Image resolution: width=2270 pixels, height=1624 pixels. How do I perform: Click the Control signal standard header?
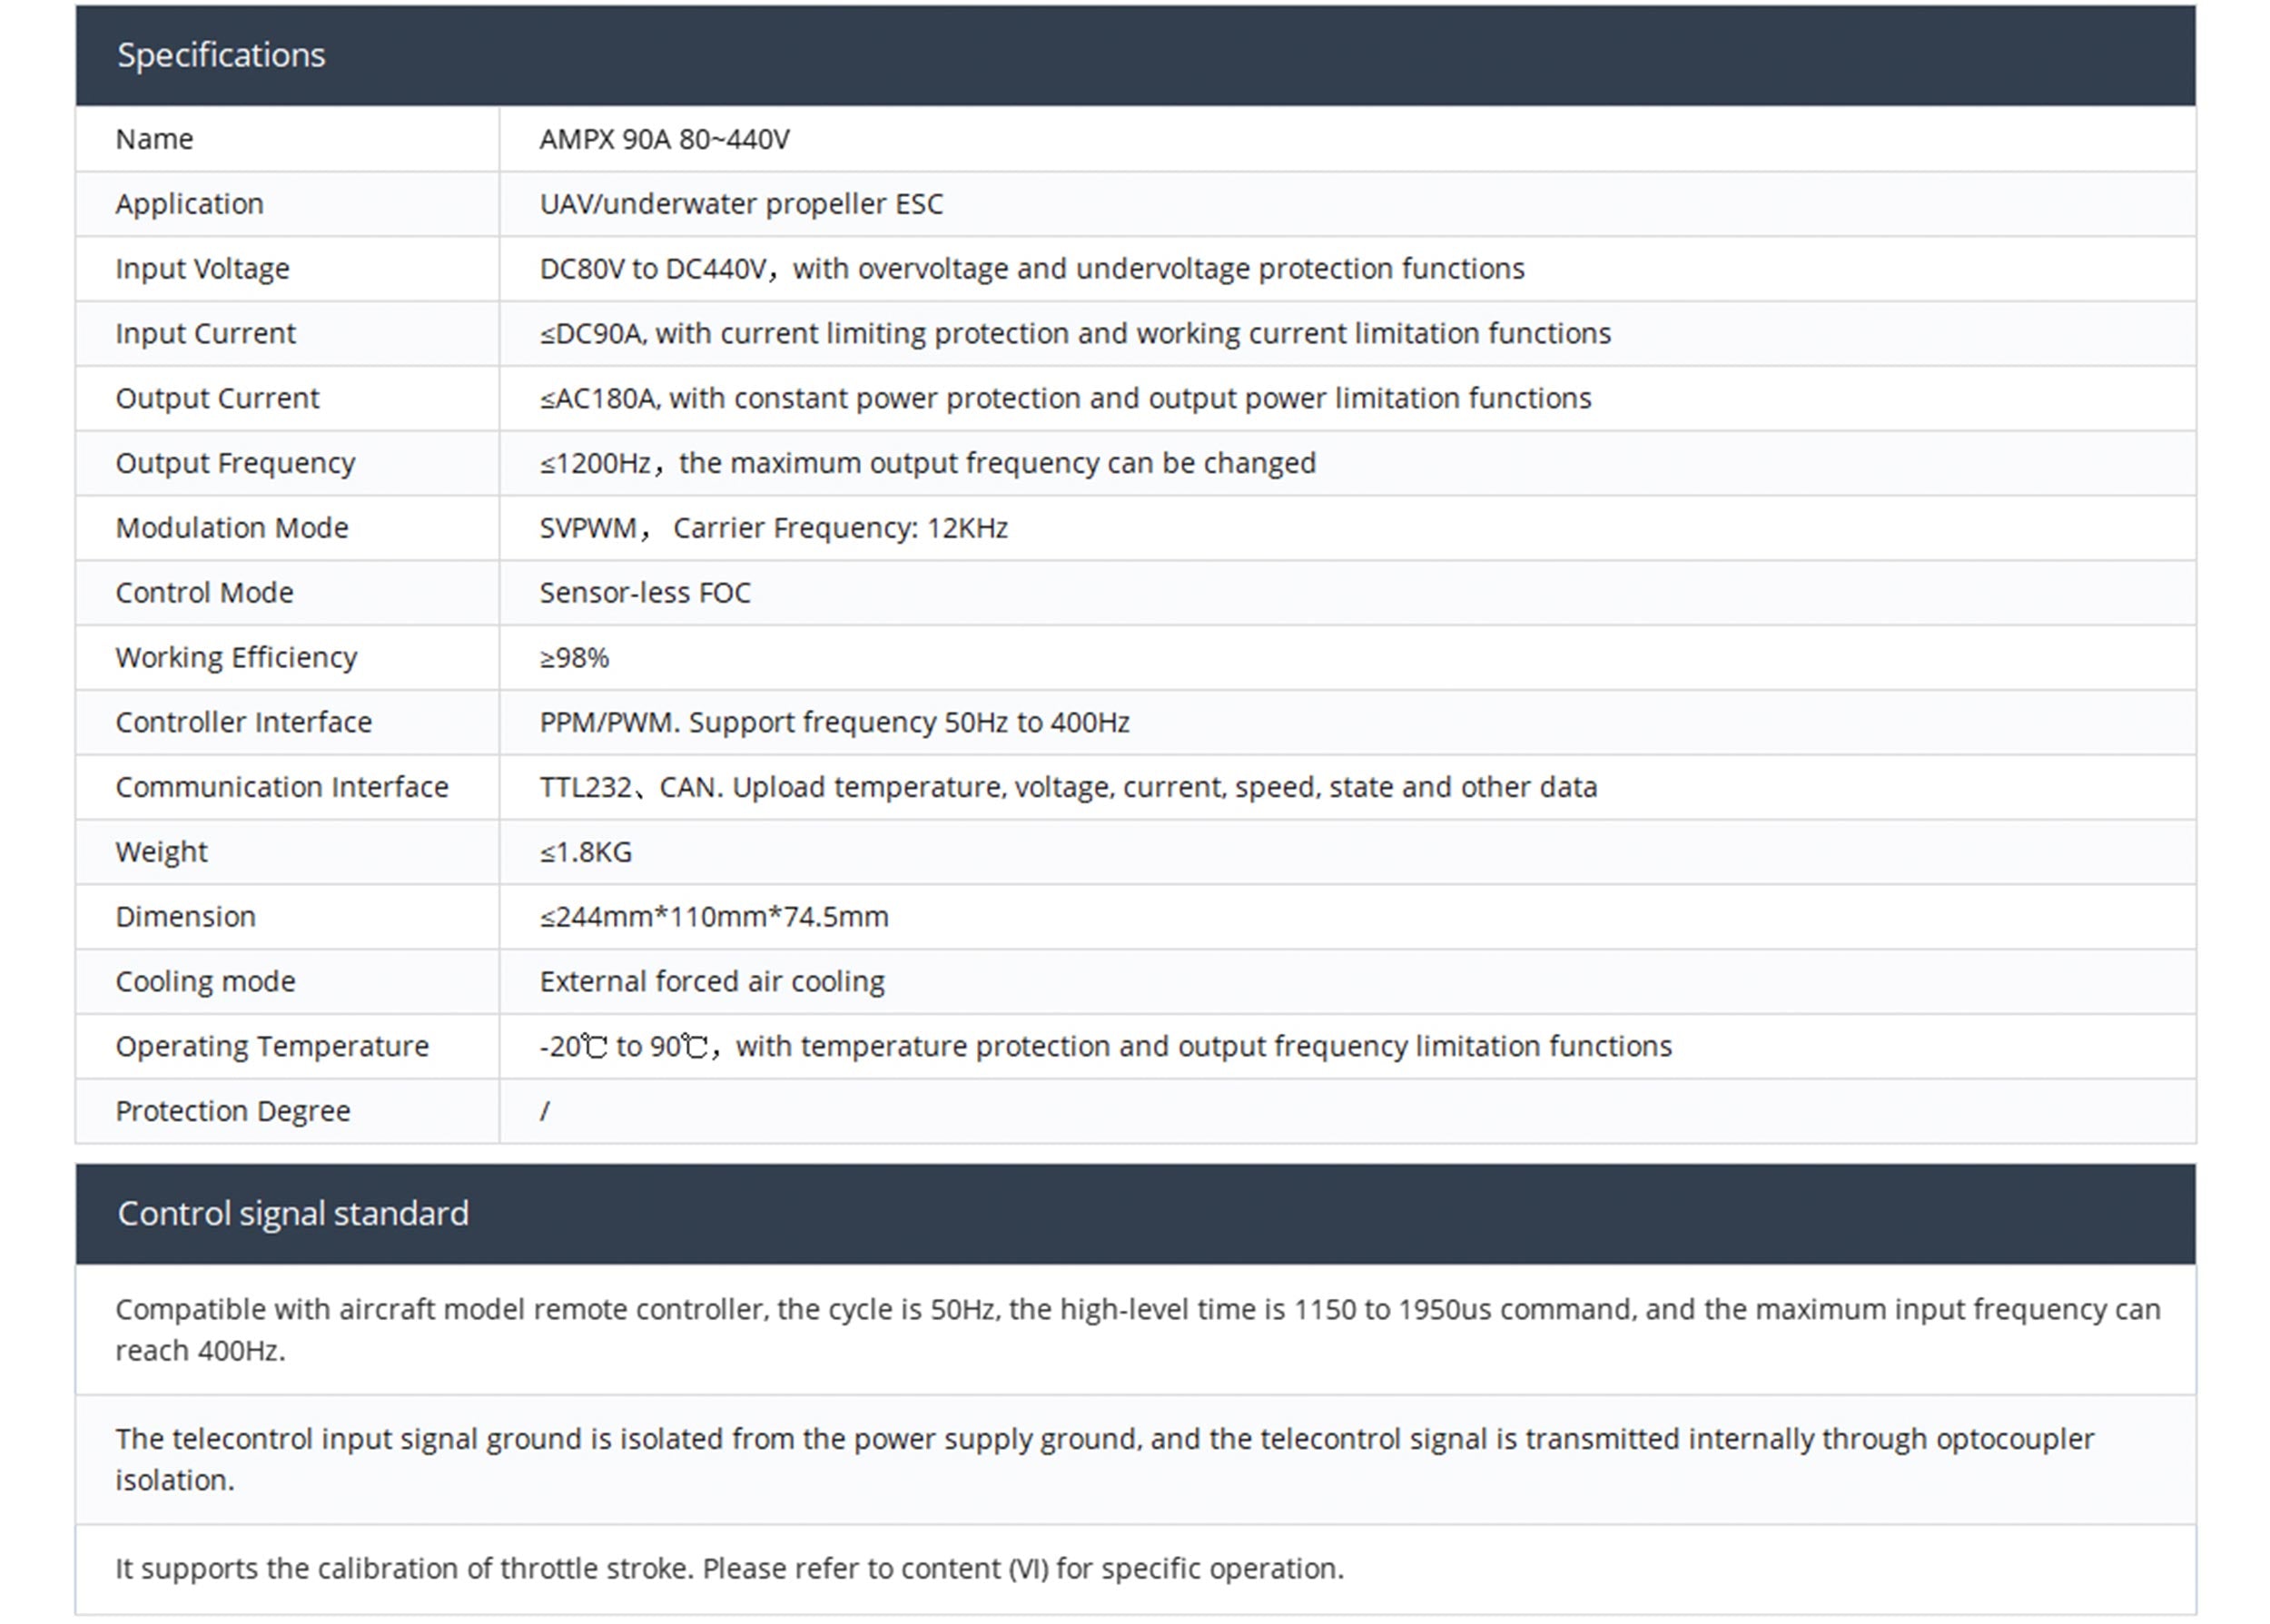(x=292, y=1213)
